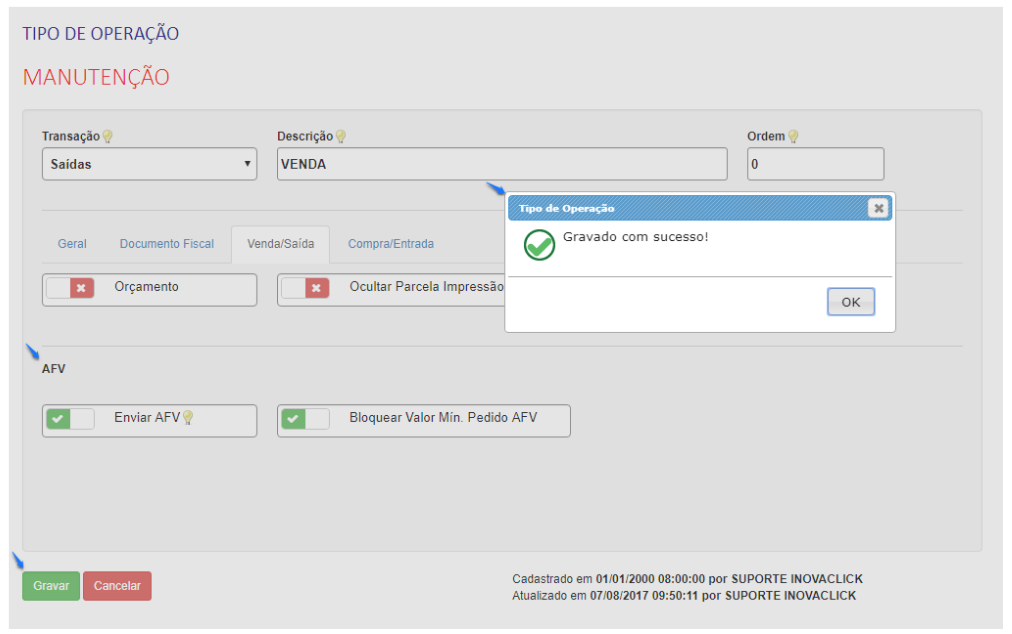This screenshot has width=1012, height=634.
Task: Toggle Ocultar Parcela Impressão switch
Action: pyautogui.click(x=306, y=288)
